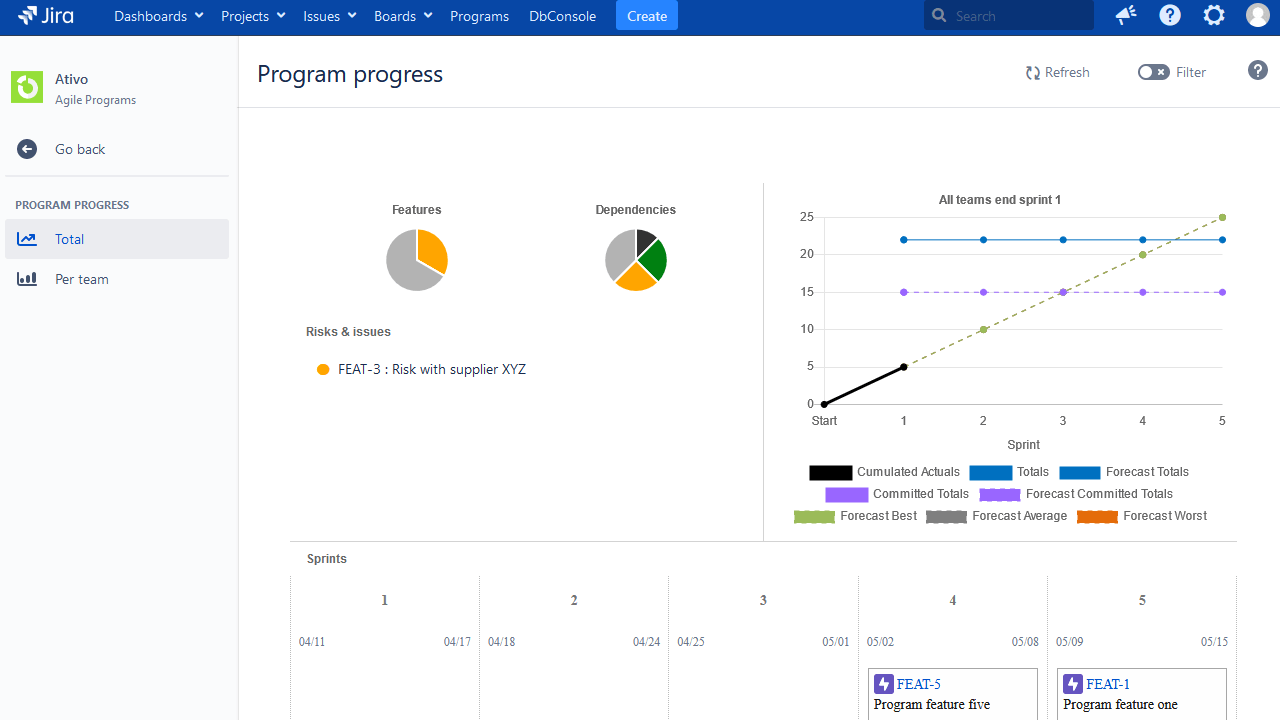The width and height of the screenshot is (1280, 720).
Task: Open Jira settings gear
Action: point(1213,15)
